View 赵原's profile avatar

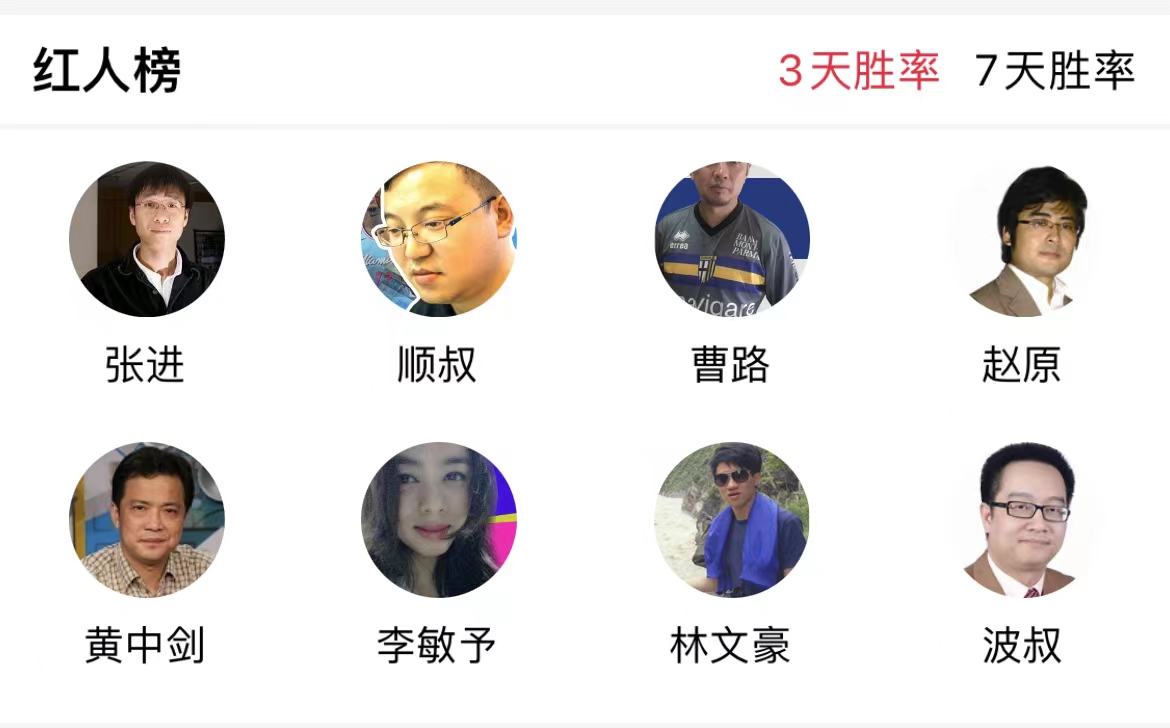coord(1024,239)
